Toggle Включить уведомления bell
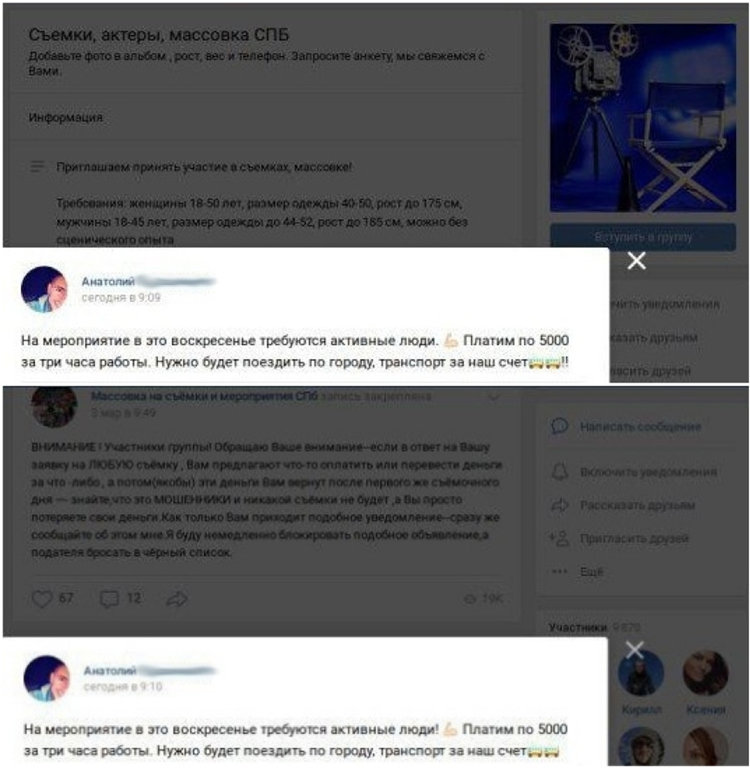 [559, 472]
